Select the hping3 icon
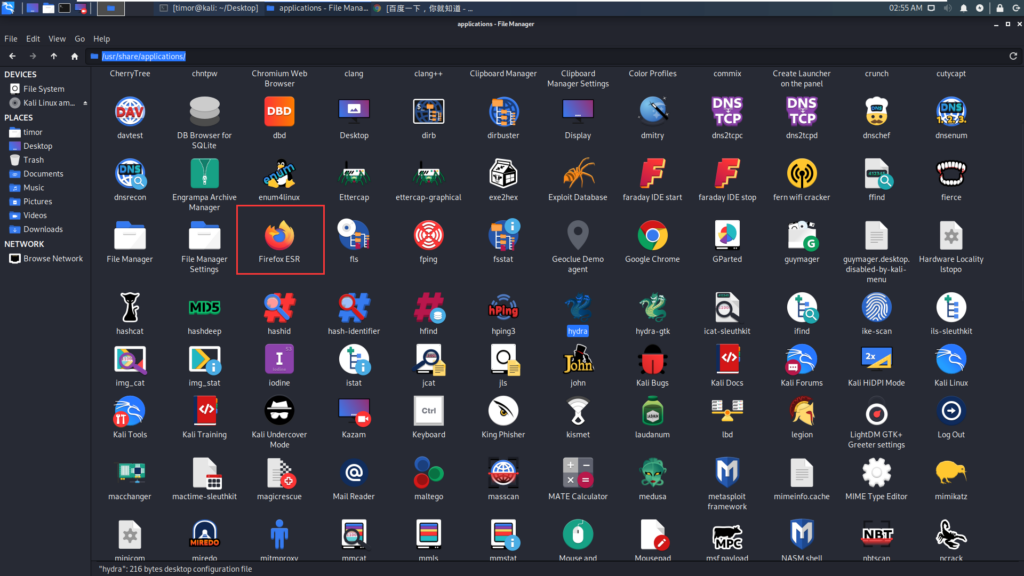1024x576 pixels. tap(503, 308)
